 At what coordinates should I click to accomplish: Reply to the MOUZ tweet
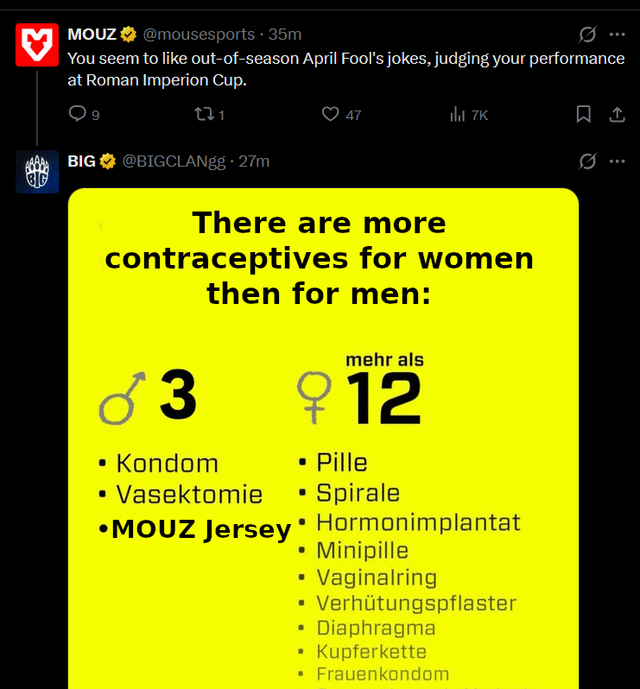coord(78,115)
